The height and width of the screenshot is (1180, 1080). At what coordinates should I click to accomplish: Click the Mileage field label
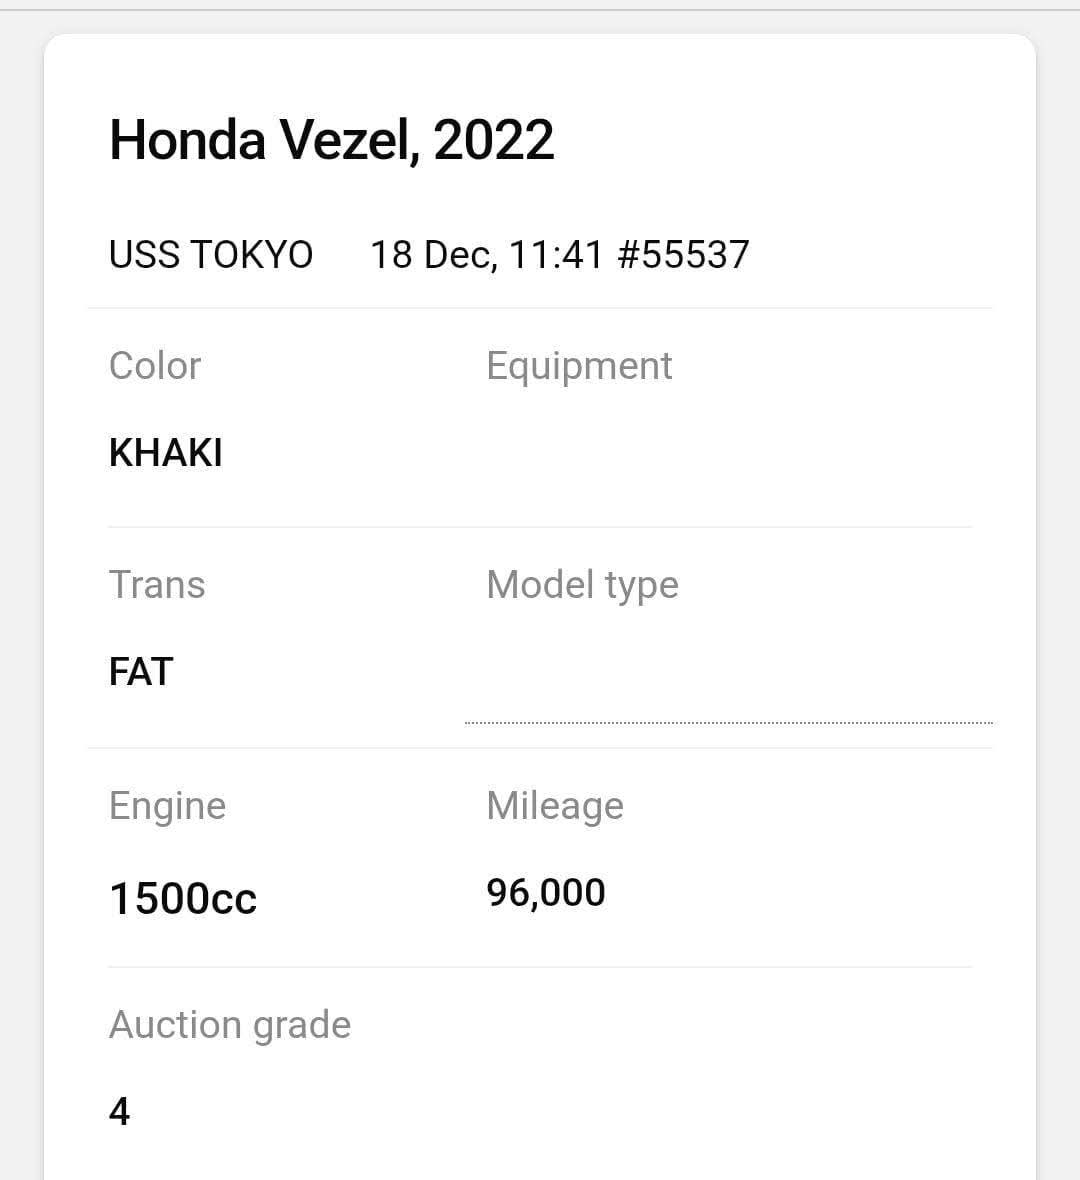tap(554, 806)
